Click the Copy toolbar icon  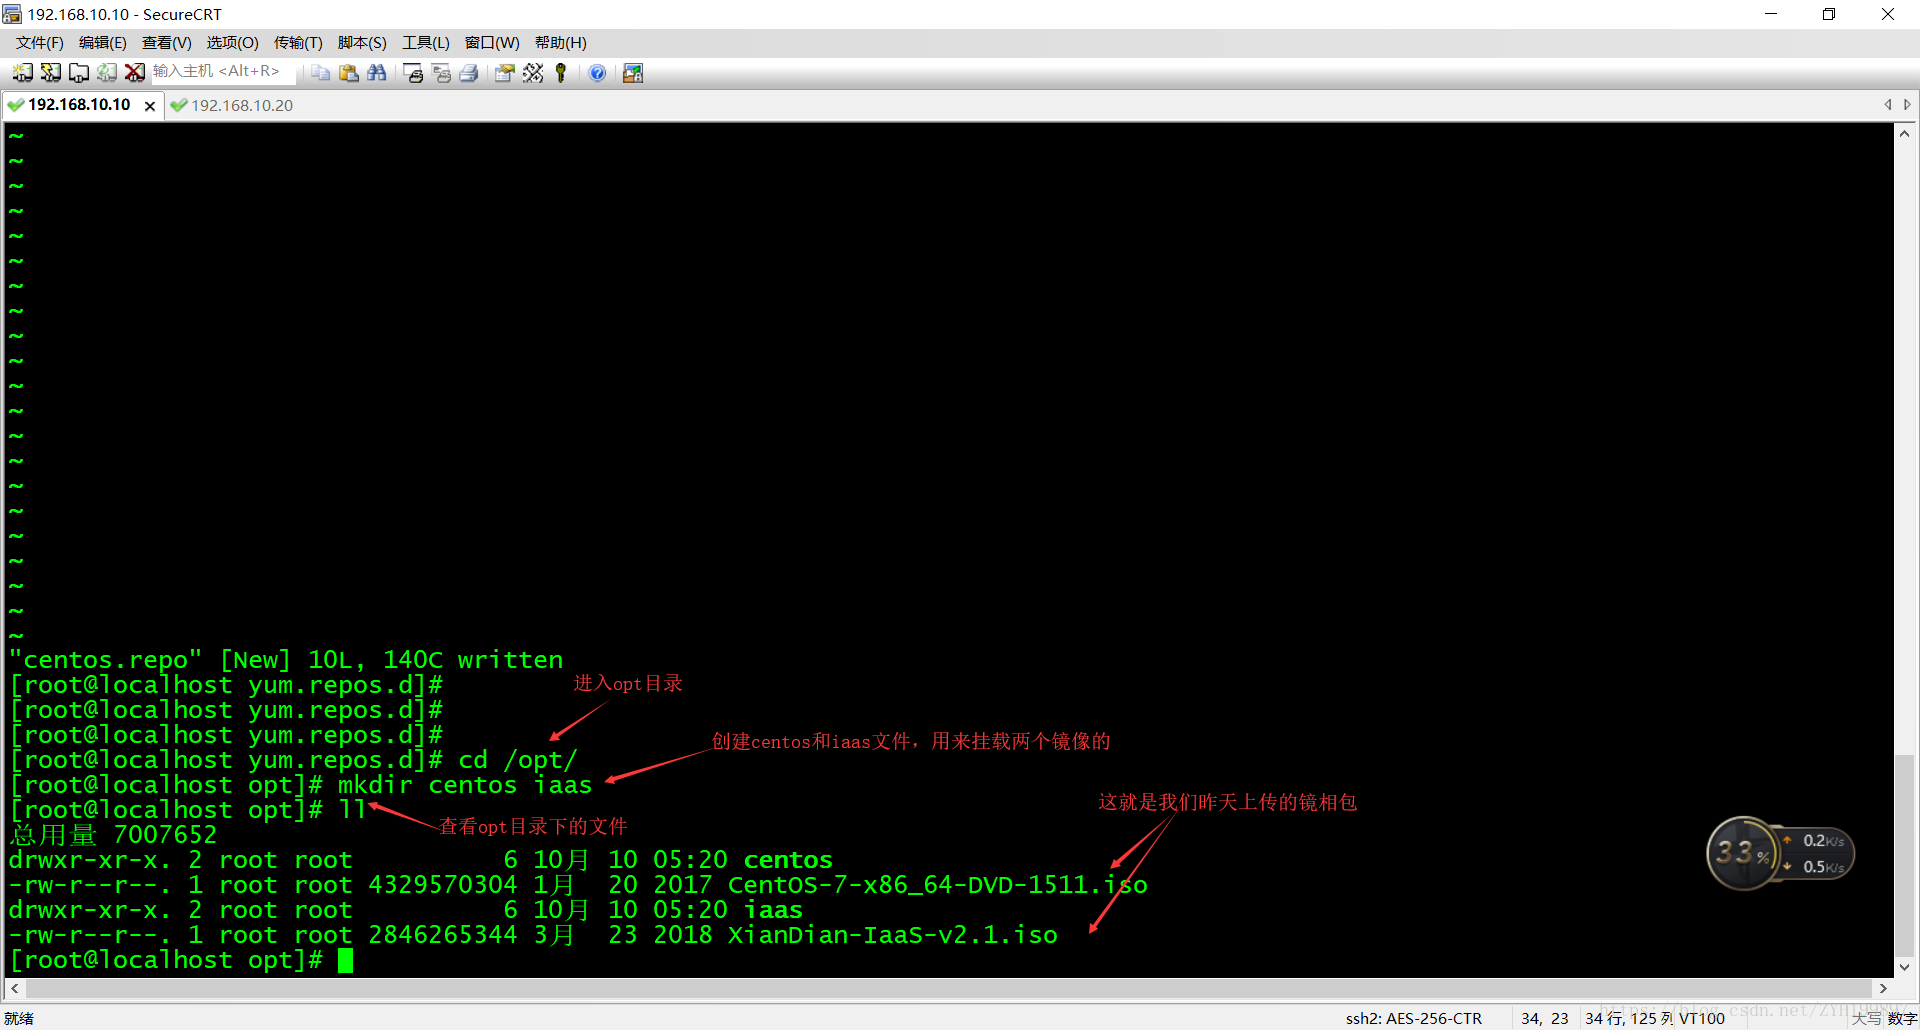coord(320,72)
